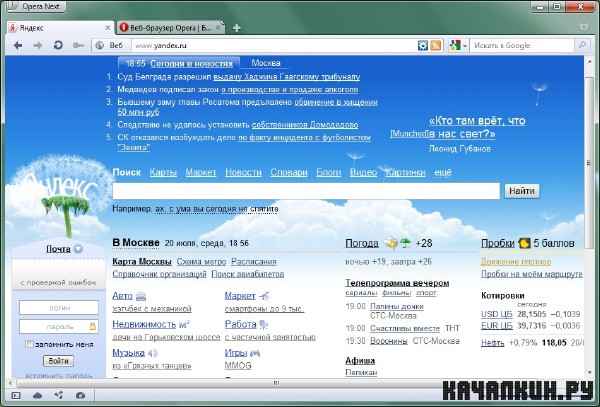Click the wand key icon in toolbar

click(78, 46)
